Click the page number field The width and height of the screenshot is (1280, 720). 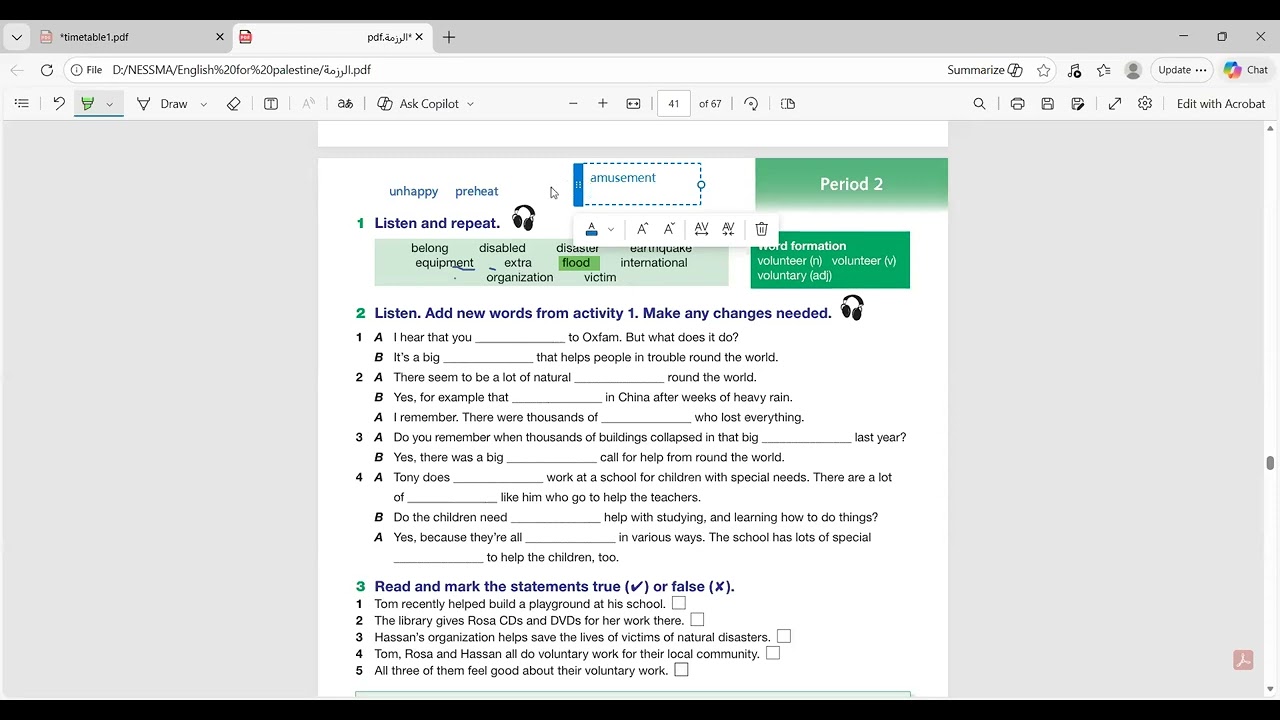(674, 104)
